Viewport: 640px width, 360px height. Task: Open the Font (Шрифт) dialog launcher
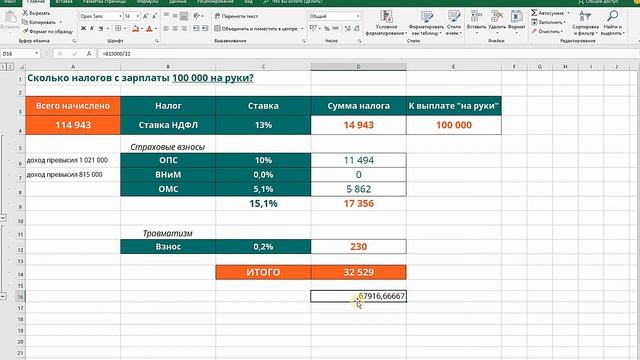click(x=157, y=41)
